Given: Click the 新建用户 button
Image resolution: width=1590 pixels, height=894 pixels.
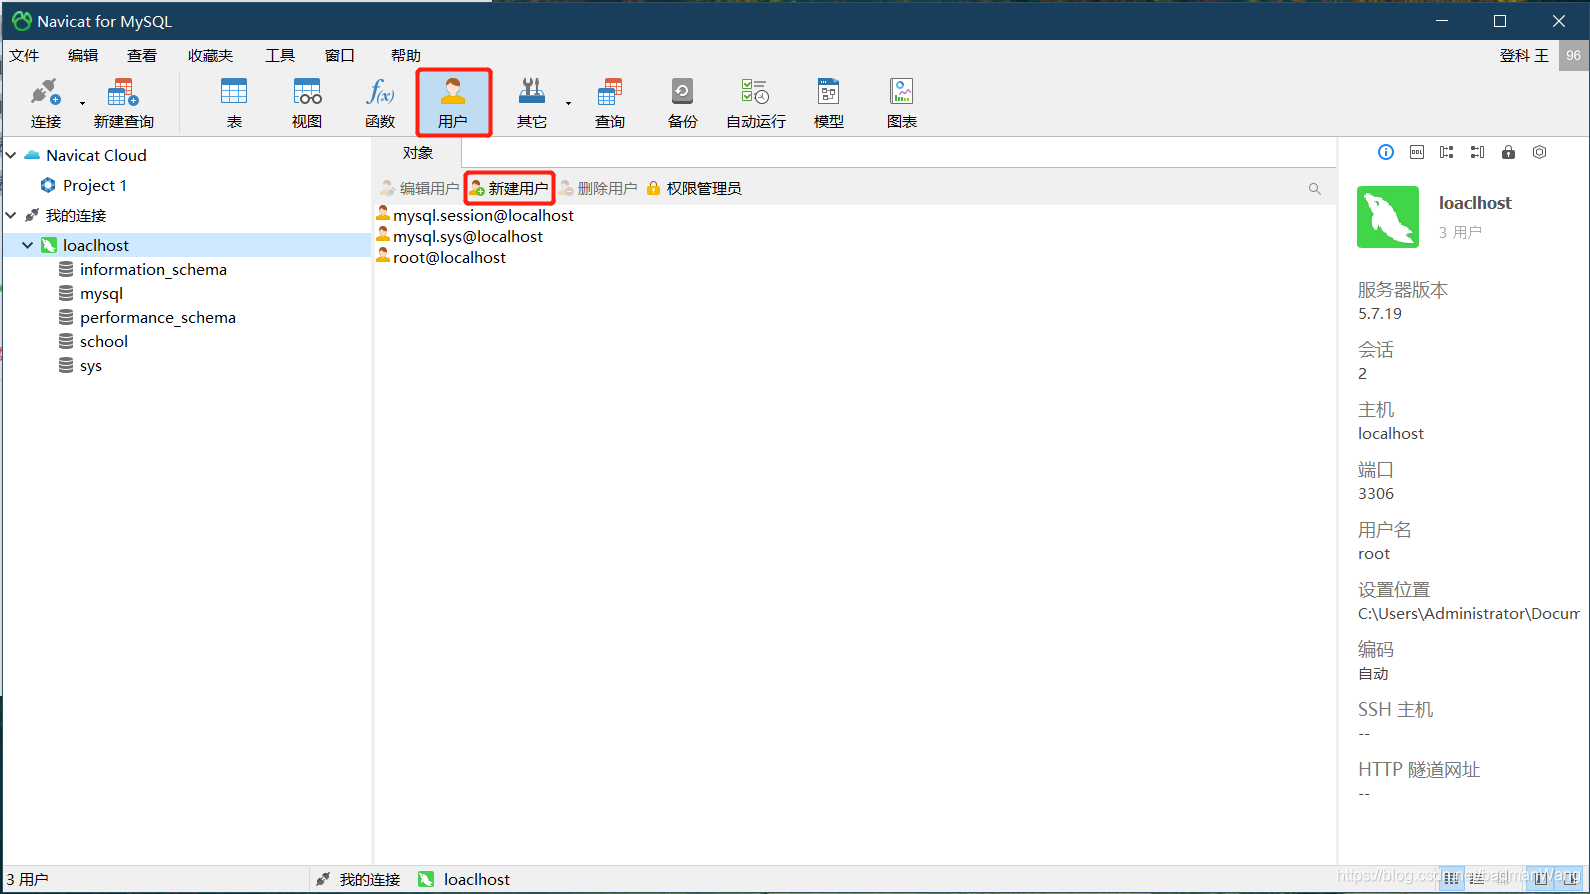Looking at the screenshot, I should point(509,188).
